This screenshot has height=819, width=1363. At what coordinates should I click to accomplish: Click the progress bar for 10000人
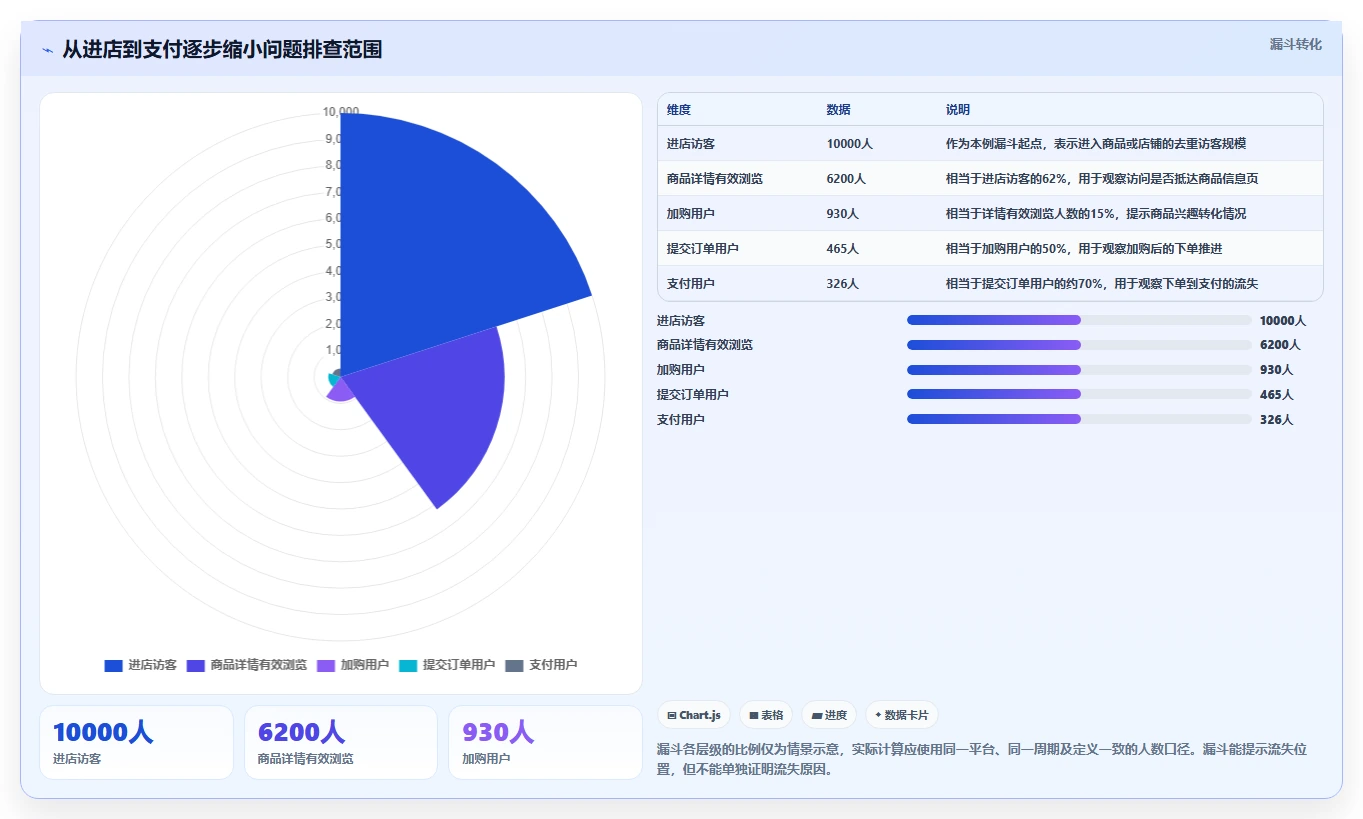[1079, 320]
